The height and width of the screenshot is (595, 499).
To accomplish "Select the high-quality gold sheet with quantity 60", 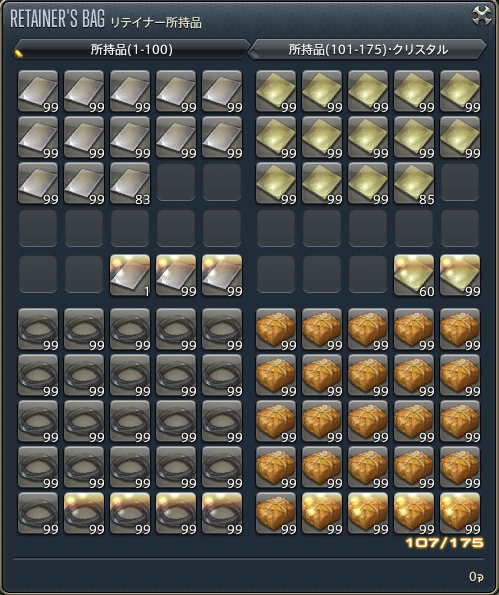I will pos(414,275).
